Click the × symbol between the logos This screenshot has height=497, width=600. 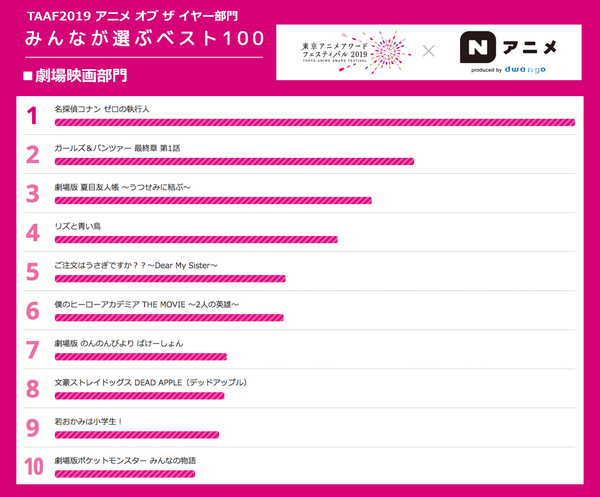coord(428,50)
